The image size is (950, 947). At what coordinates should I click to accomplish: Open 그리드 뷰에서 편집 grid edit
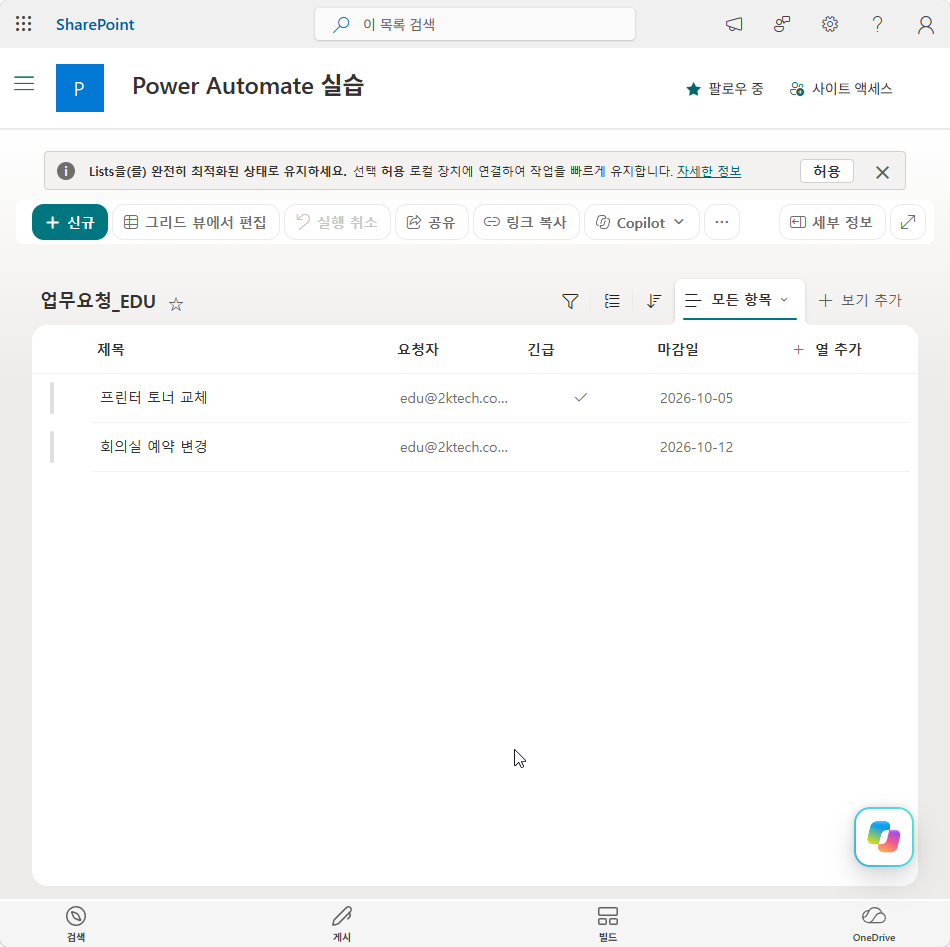pyautogui.click(x=196, y=222)
